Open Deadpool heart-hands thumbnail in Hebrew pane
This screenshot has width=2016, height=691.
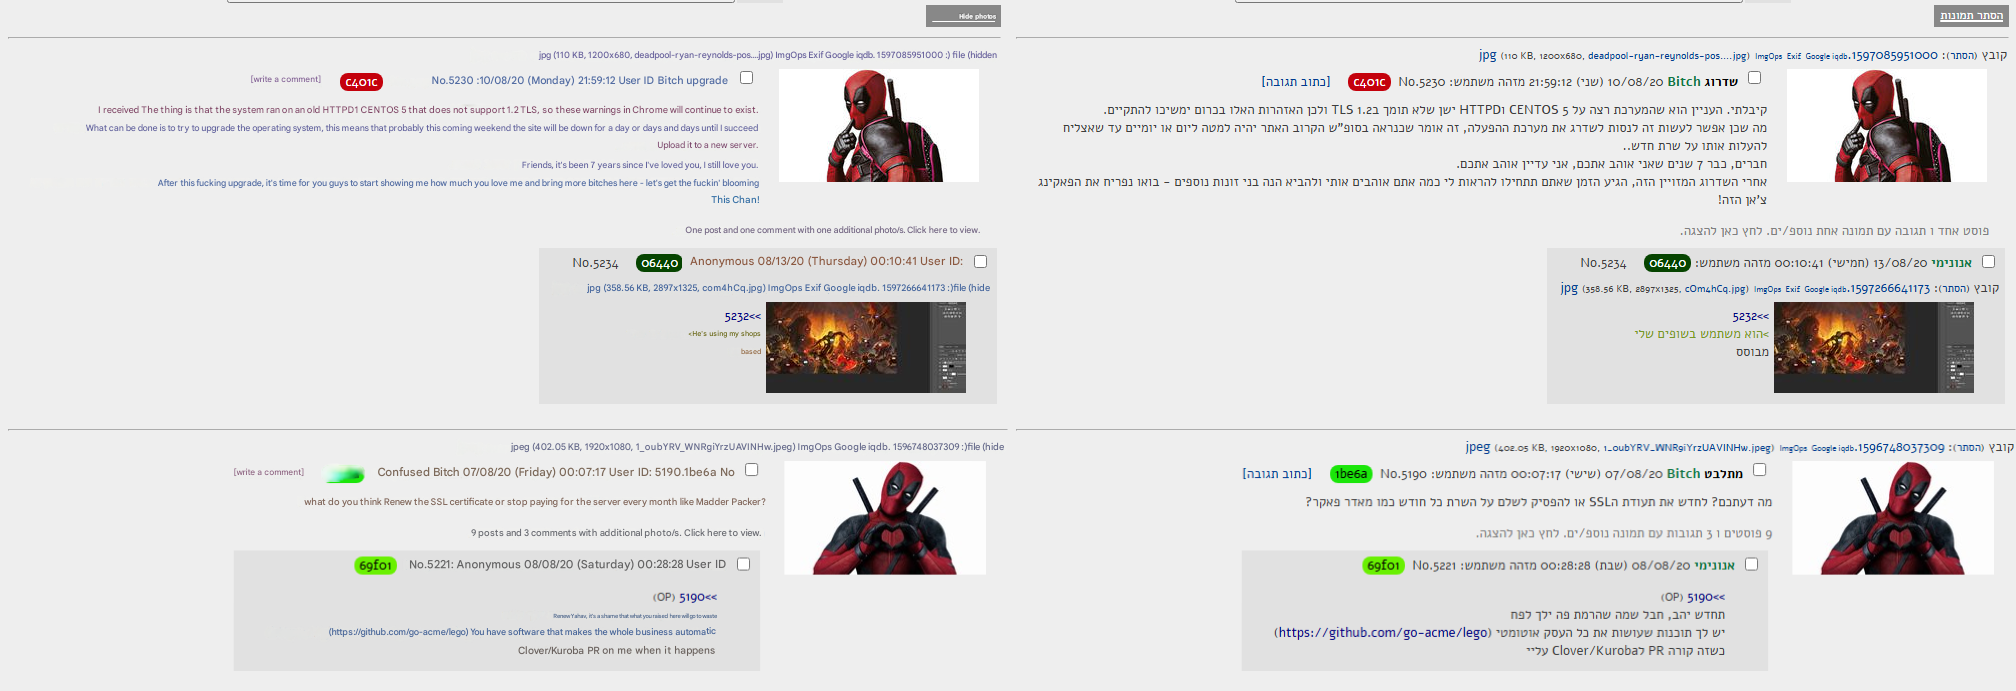[1892, 518]
